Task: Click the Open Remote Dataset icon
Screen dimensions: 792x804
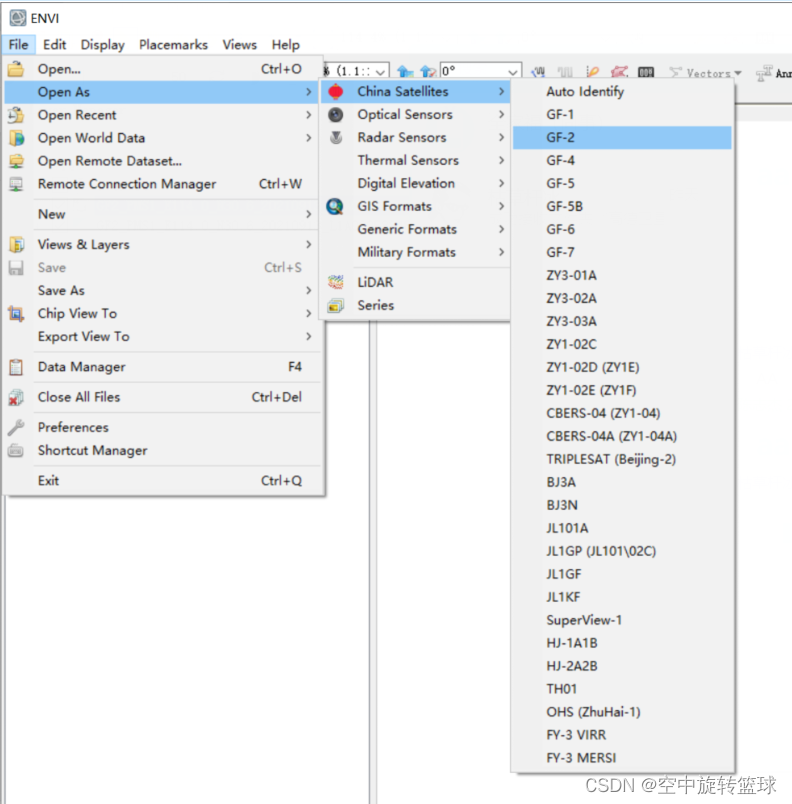Action: tap(16, 161)
